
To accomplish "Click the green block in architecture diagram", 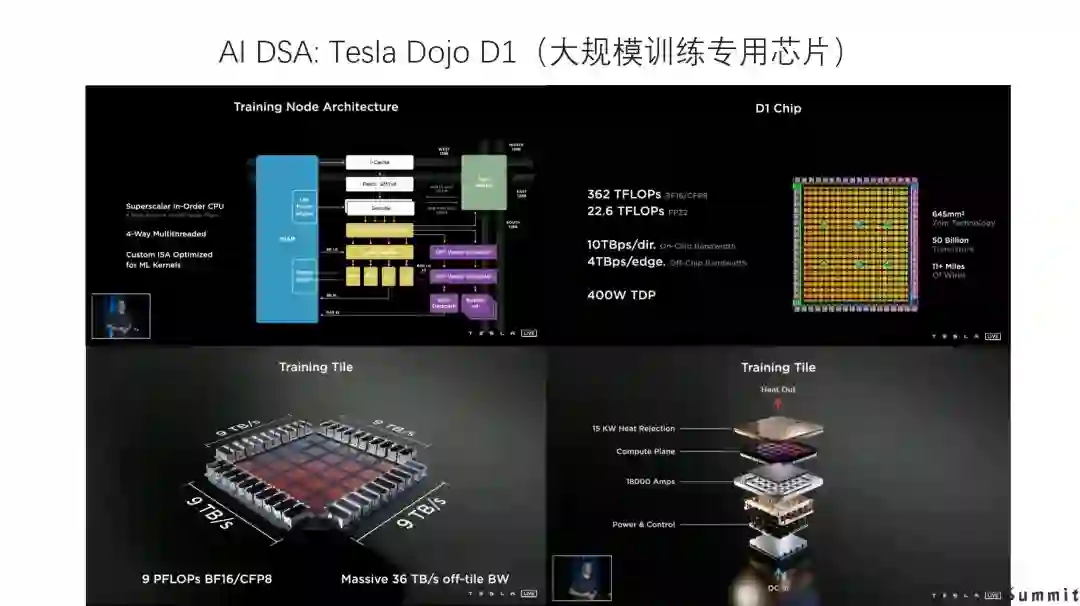I will pos(484,182).
